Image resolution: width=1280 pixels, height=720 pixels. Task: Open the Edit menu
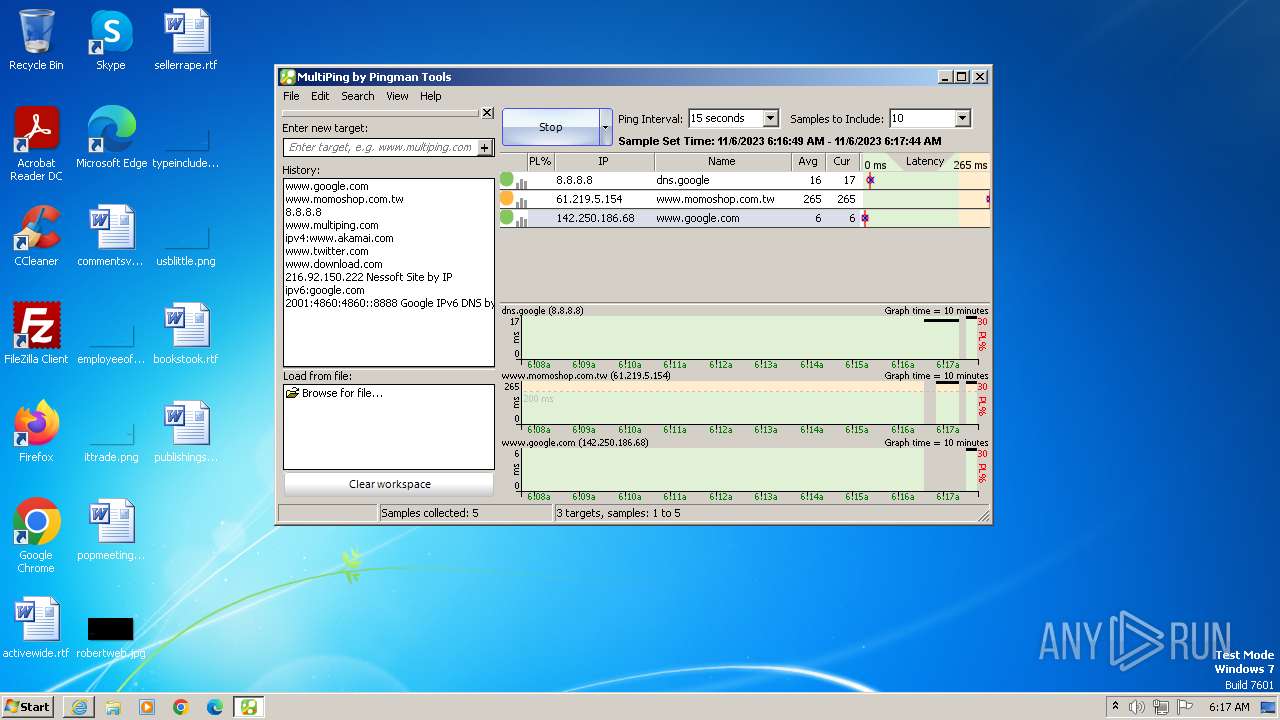coord(320,96)
